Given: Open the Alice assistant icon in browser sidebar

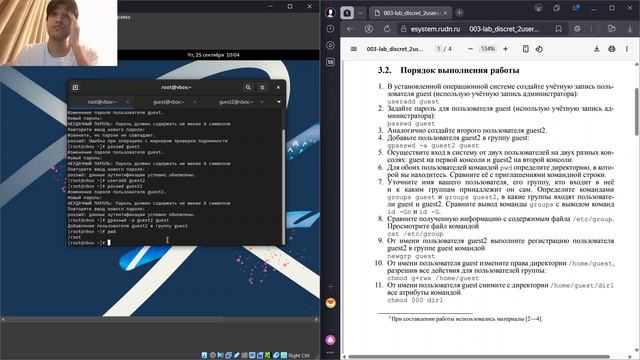Looking at the screenshot, I should pyautogui.click(x=330, y=340).
